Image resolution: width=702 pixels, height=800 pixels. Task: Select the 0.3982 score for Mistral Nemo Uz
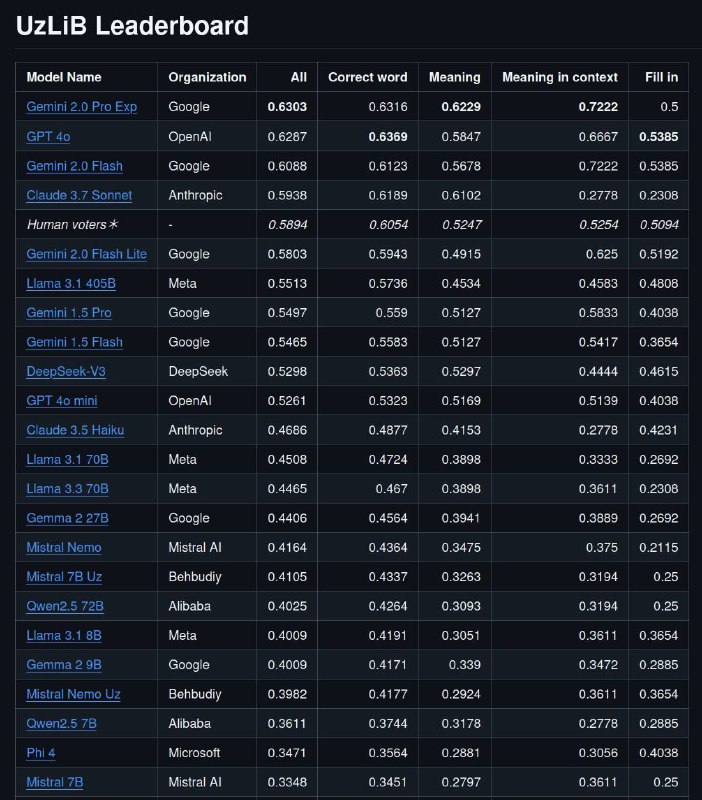click(287, 694)
